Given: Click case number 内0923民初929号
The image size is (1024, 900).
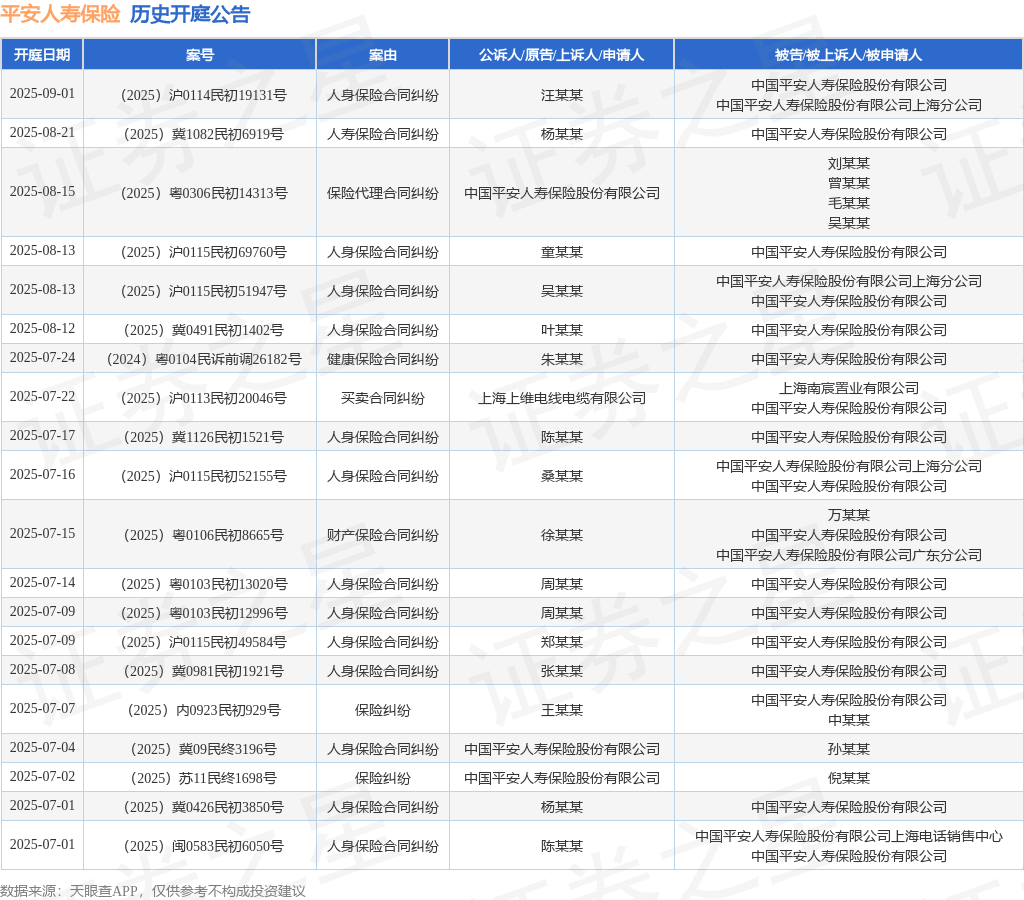Looking at the screenshot, I should [x=204, y=711].
